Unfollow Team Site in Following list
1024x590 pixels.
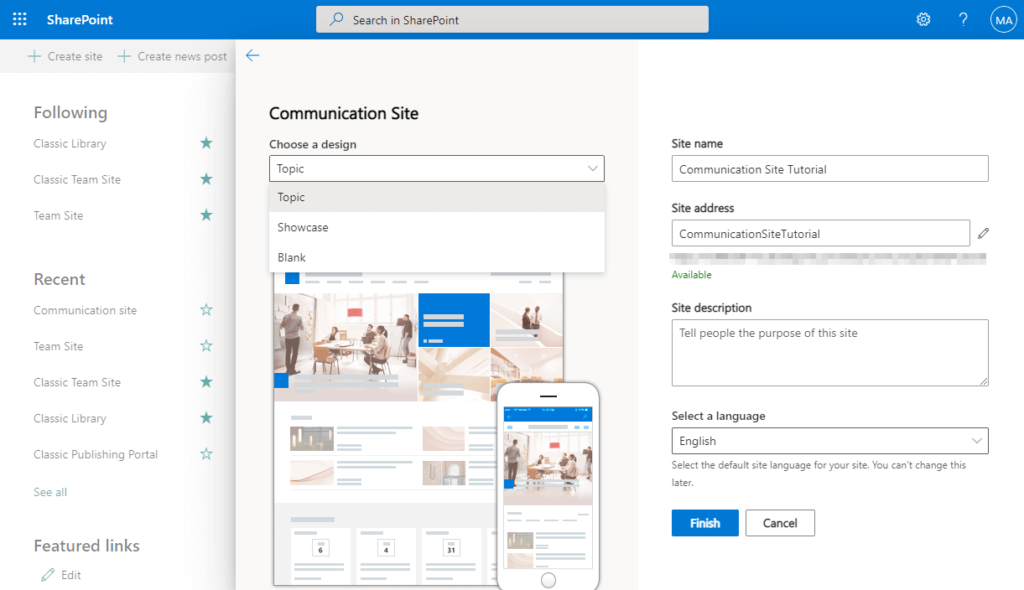(206, 215)
